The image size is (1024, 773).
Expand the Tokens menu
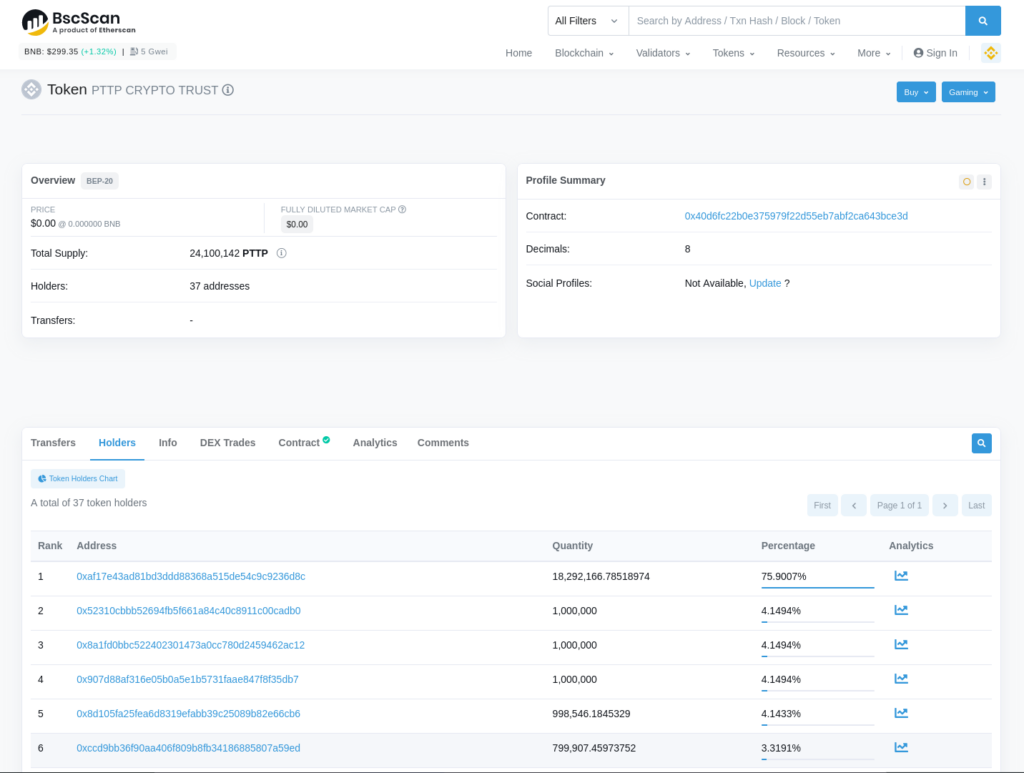click(x=733, y=53)
